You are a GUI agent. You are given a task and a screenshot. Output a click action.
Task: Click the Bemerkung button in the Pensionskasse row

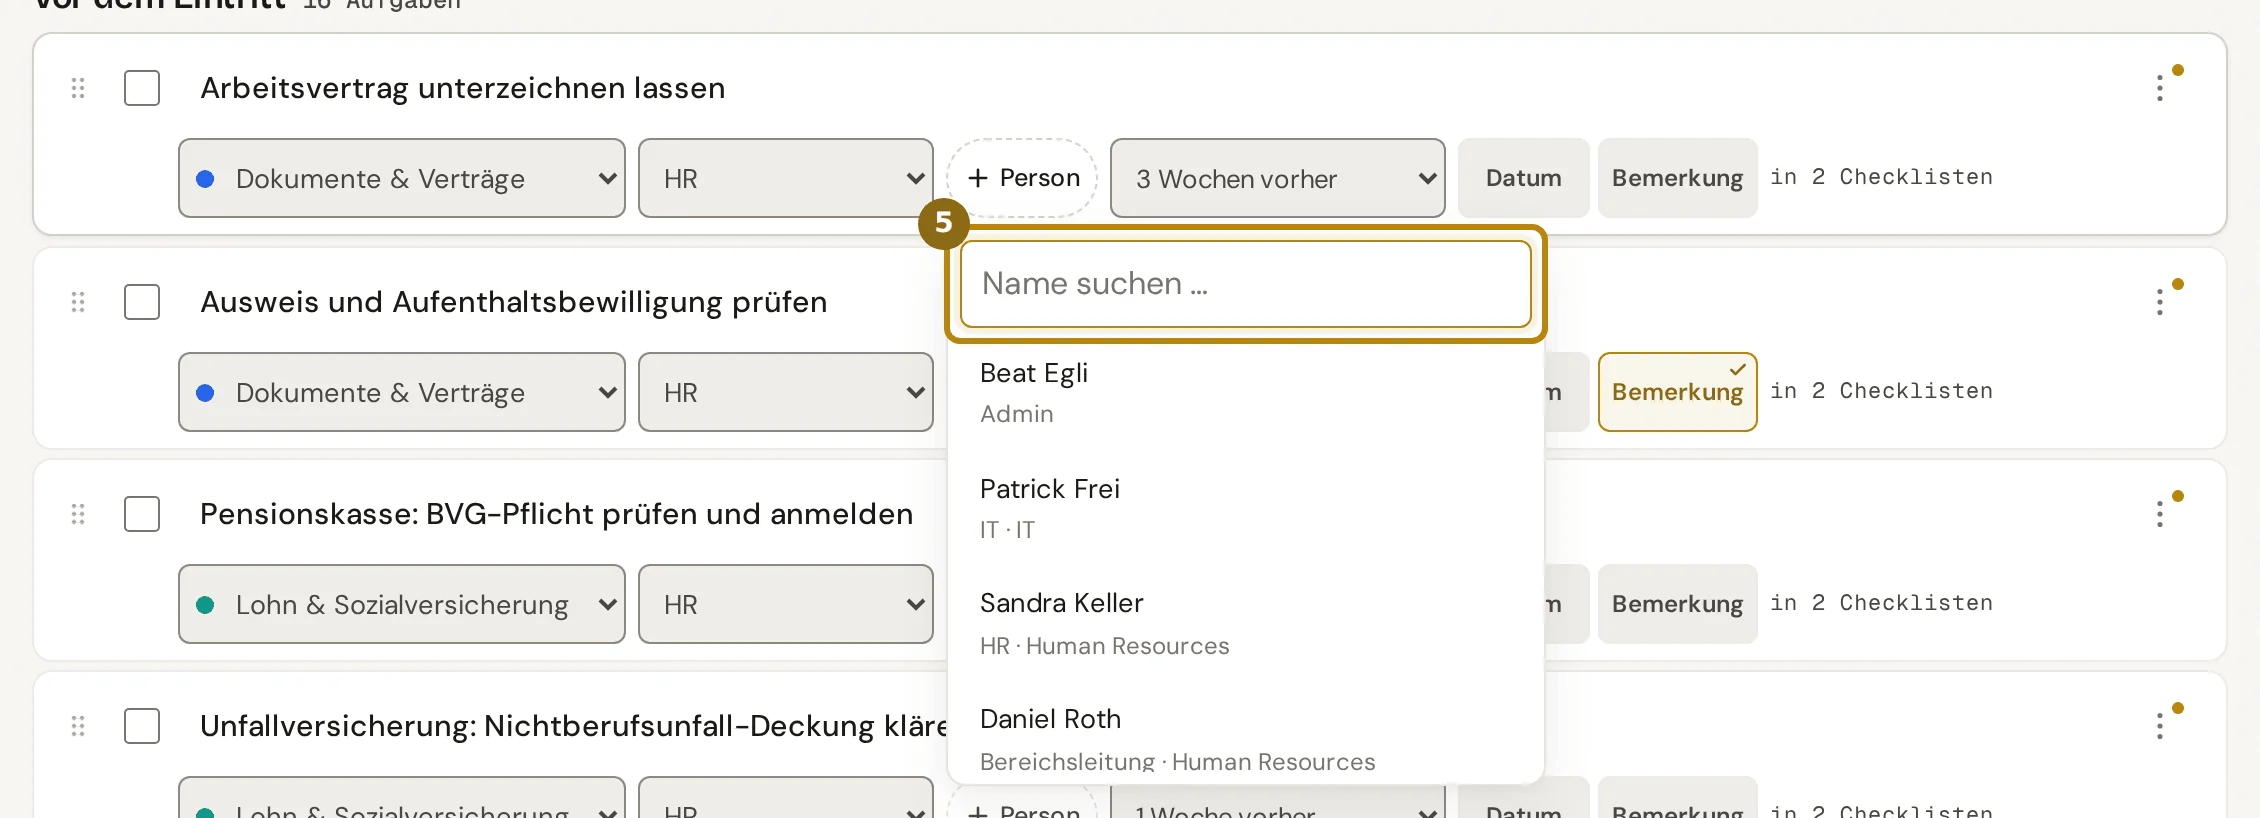click(x=1678, y=604)
